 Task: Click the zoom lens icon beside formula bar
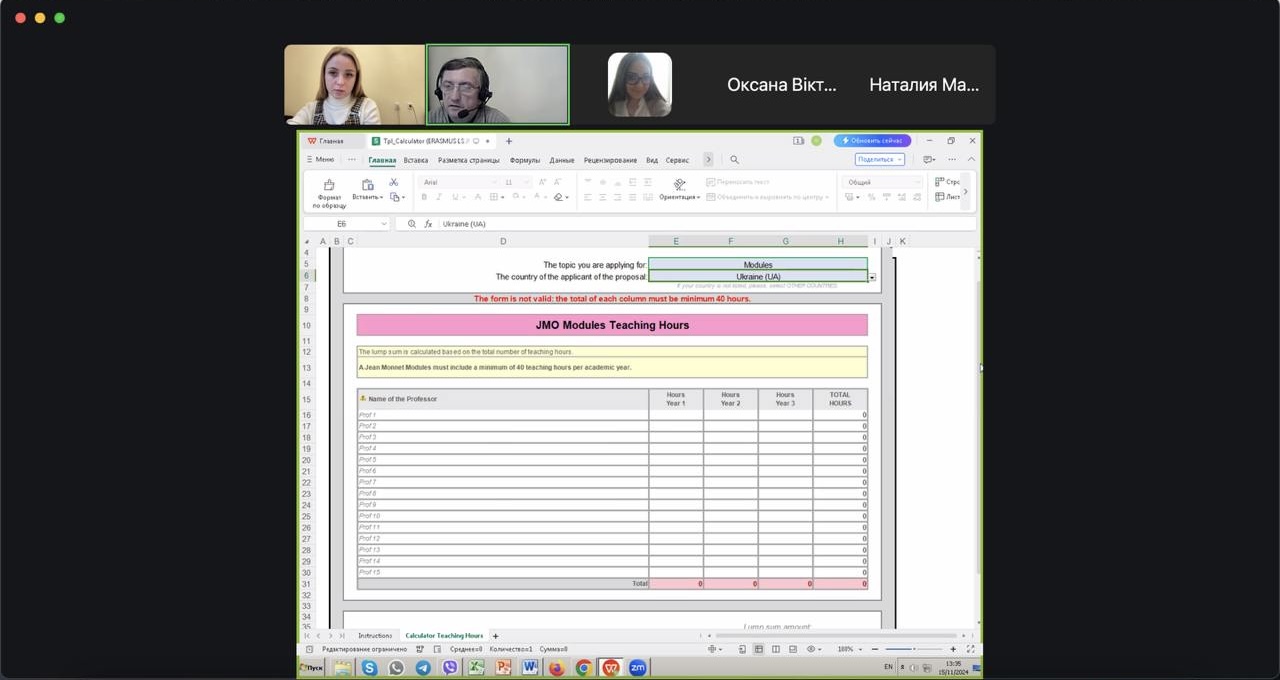pyautogui.click(x=411, y=224)
